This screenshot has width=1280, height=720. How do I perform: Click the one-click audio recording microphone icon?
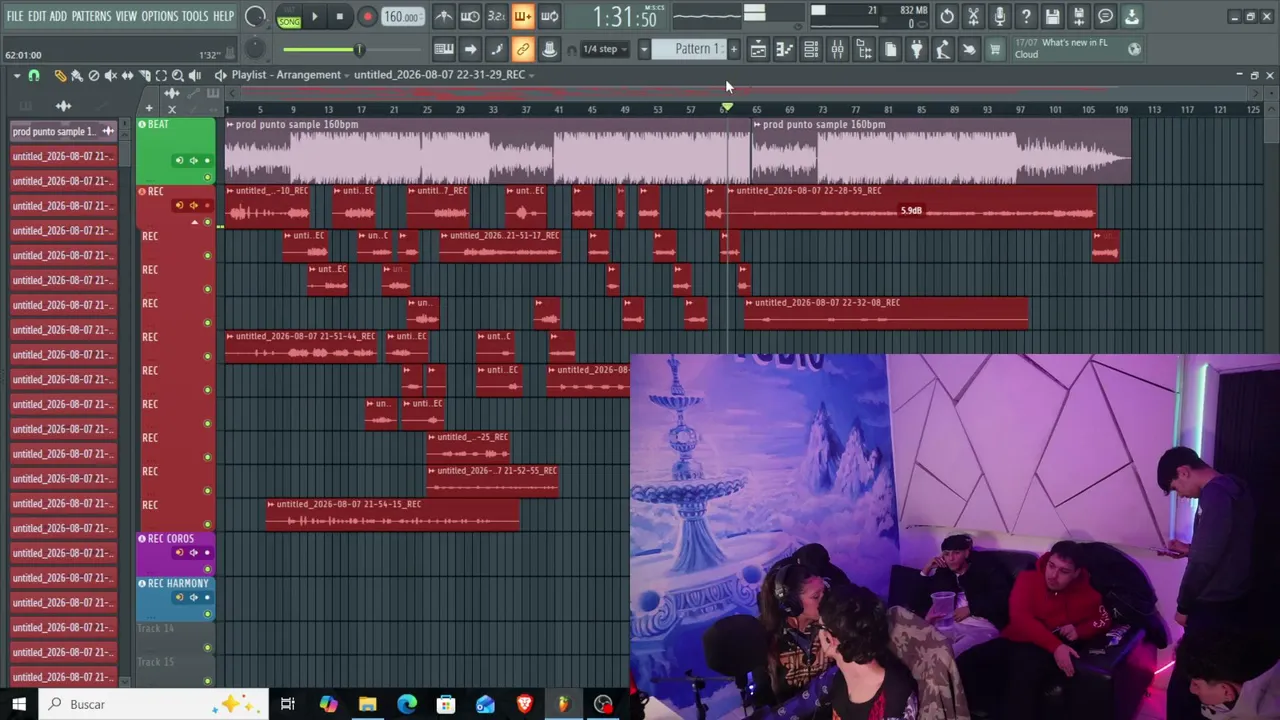[999, 16]
